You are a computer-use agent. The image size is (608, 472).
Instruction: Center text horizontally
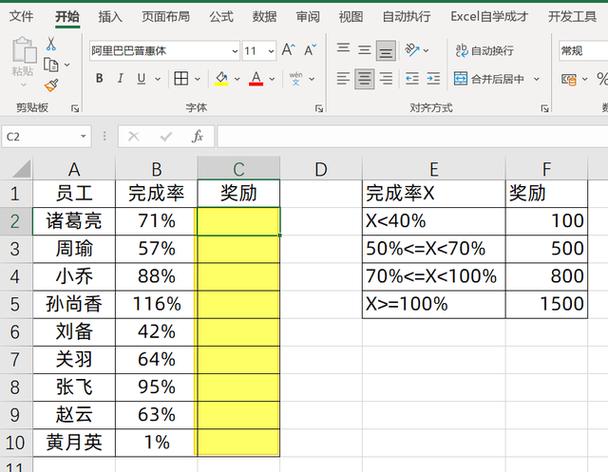[x=364, y=79]
